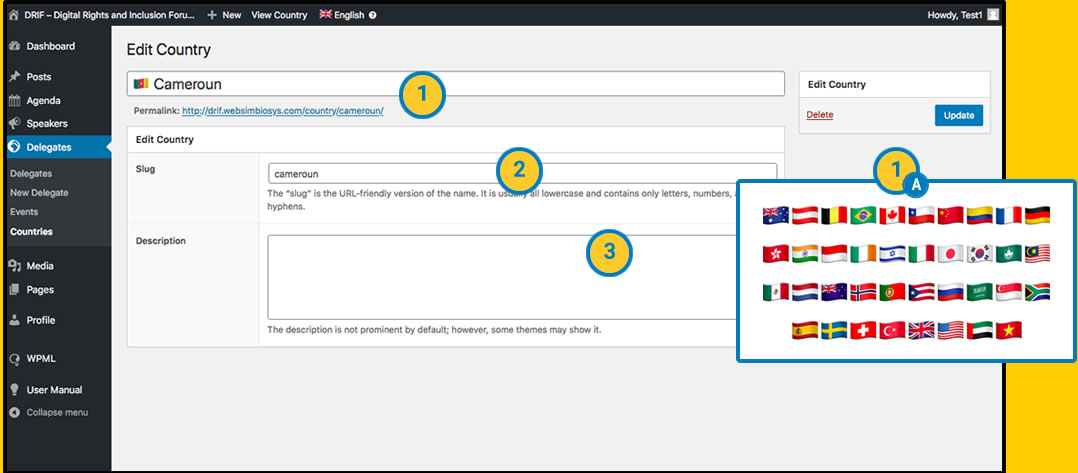Choose the Brazil flag emoji
Viewport: 1078px width, 473px height.
pos(863,215)
